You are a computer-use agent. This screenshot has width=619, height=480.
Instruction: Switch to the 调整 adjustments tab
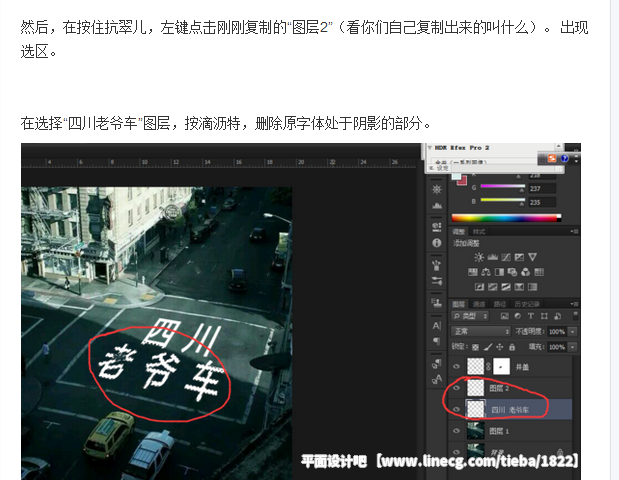[x=458, y=231]
